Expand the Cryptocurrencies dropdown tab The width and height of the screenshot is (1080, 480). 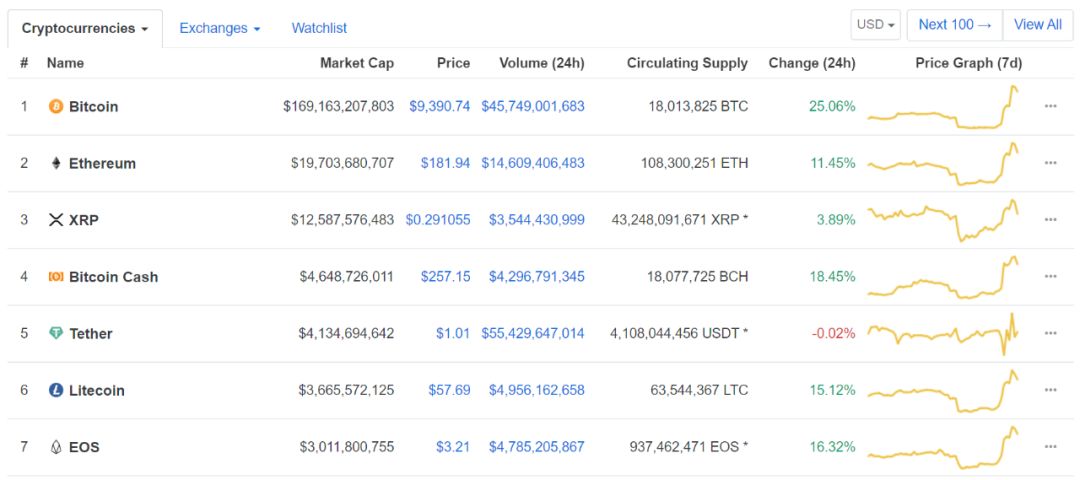pos(85,28)
